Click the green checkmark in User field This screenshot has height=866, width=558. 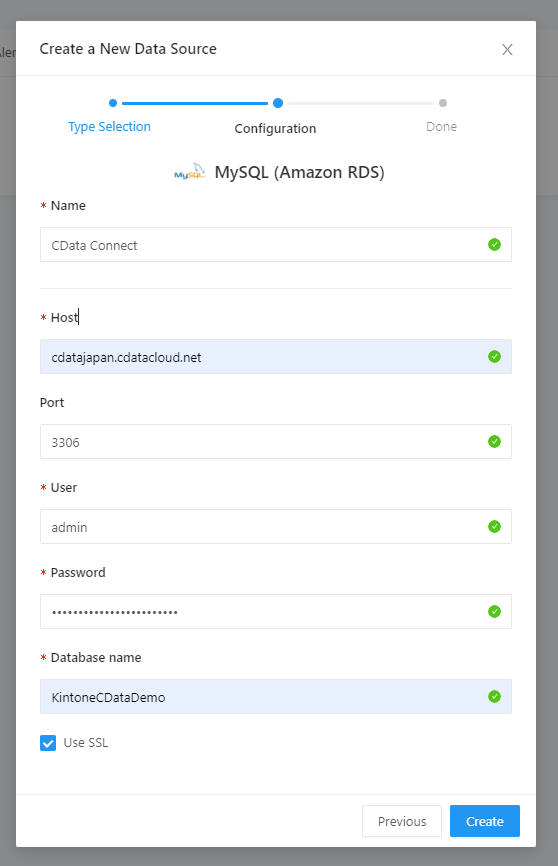point(494,527)
